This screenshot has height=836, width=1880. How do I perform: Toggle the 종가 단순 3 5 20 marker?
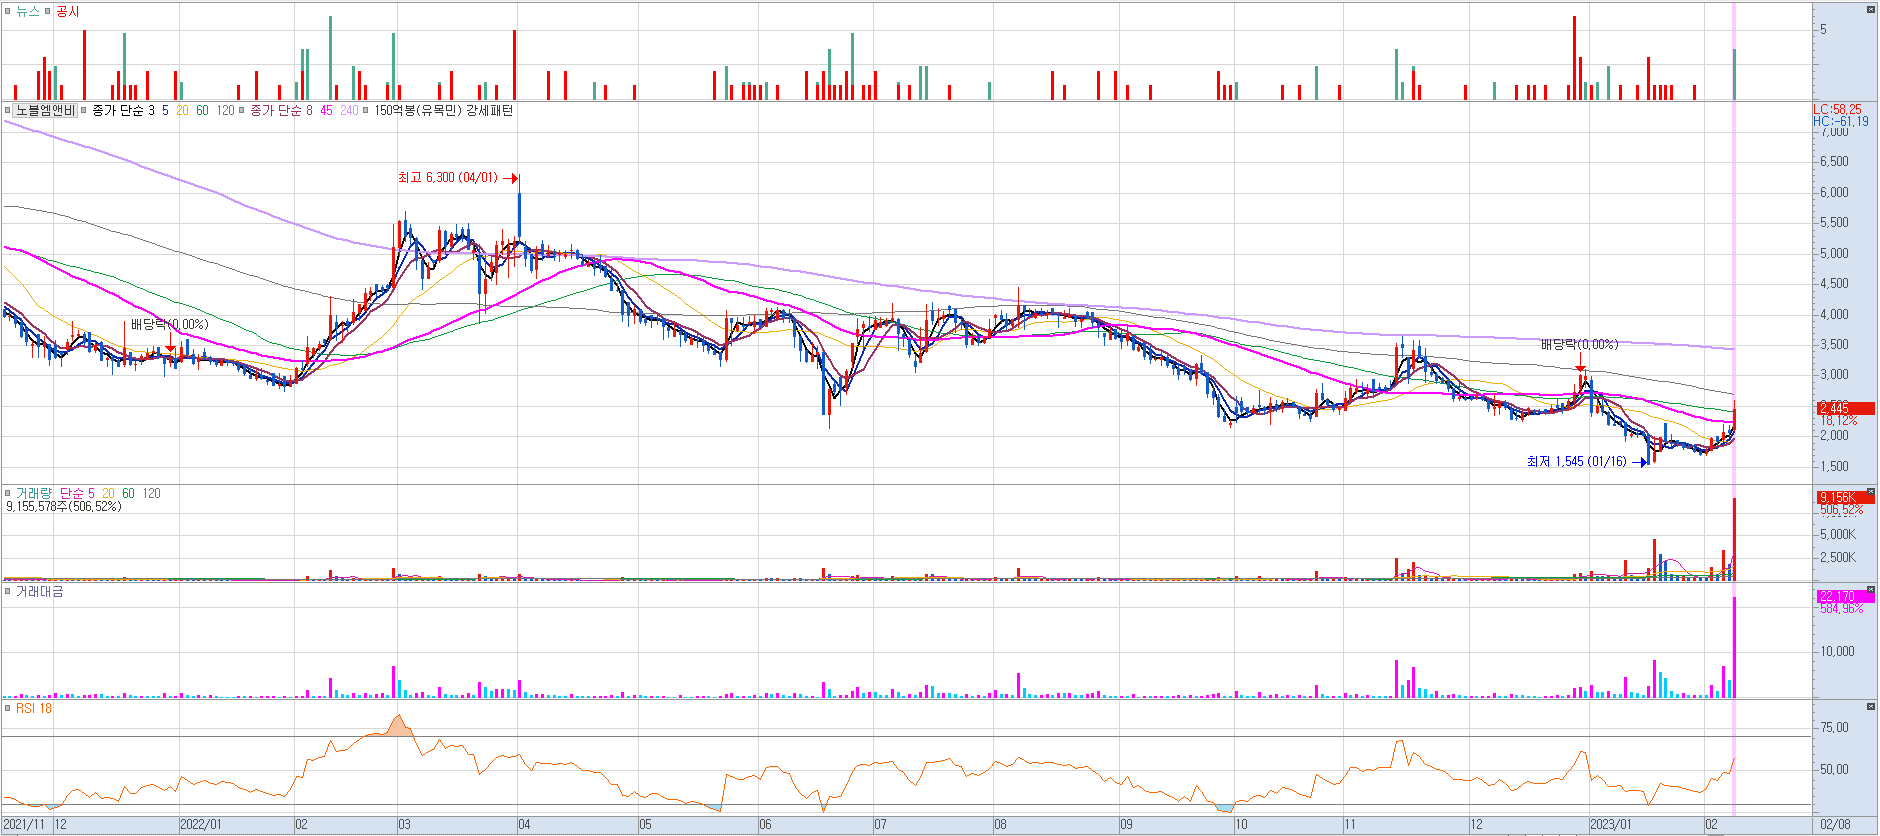(x=84, y=111)
